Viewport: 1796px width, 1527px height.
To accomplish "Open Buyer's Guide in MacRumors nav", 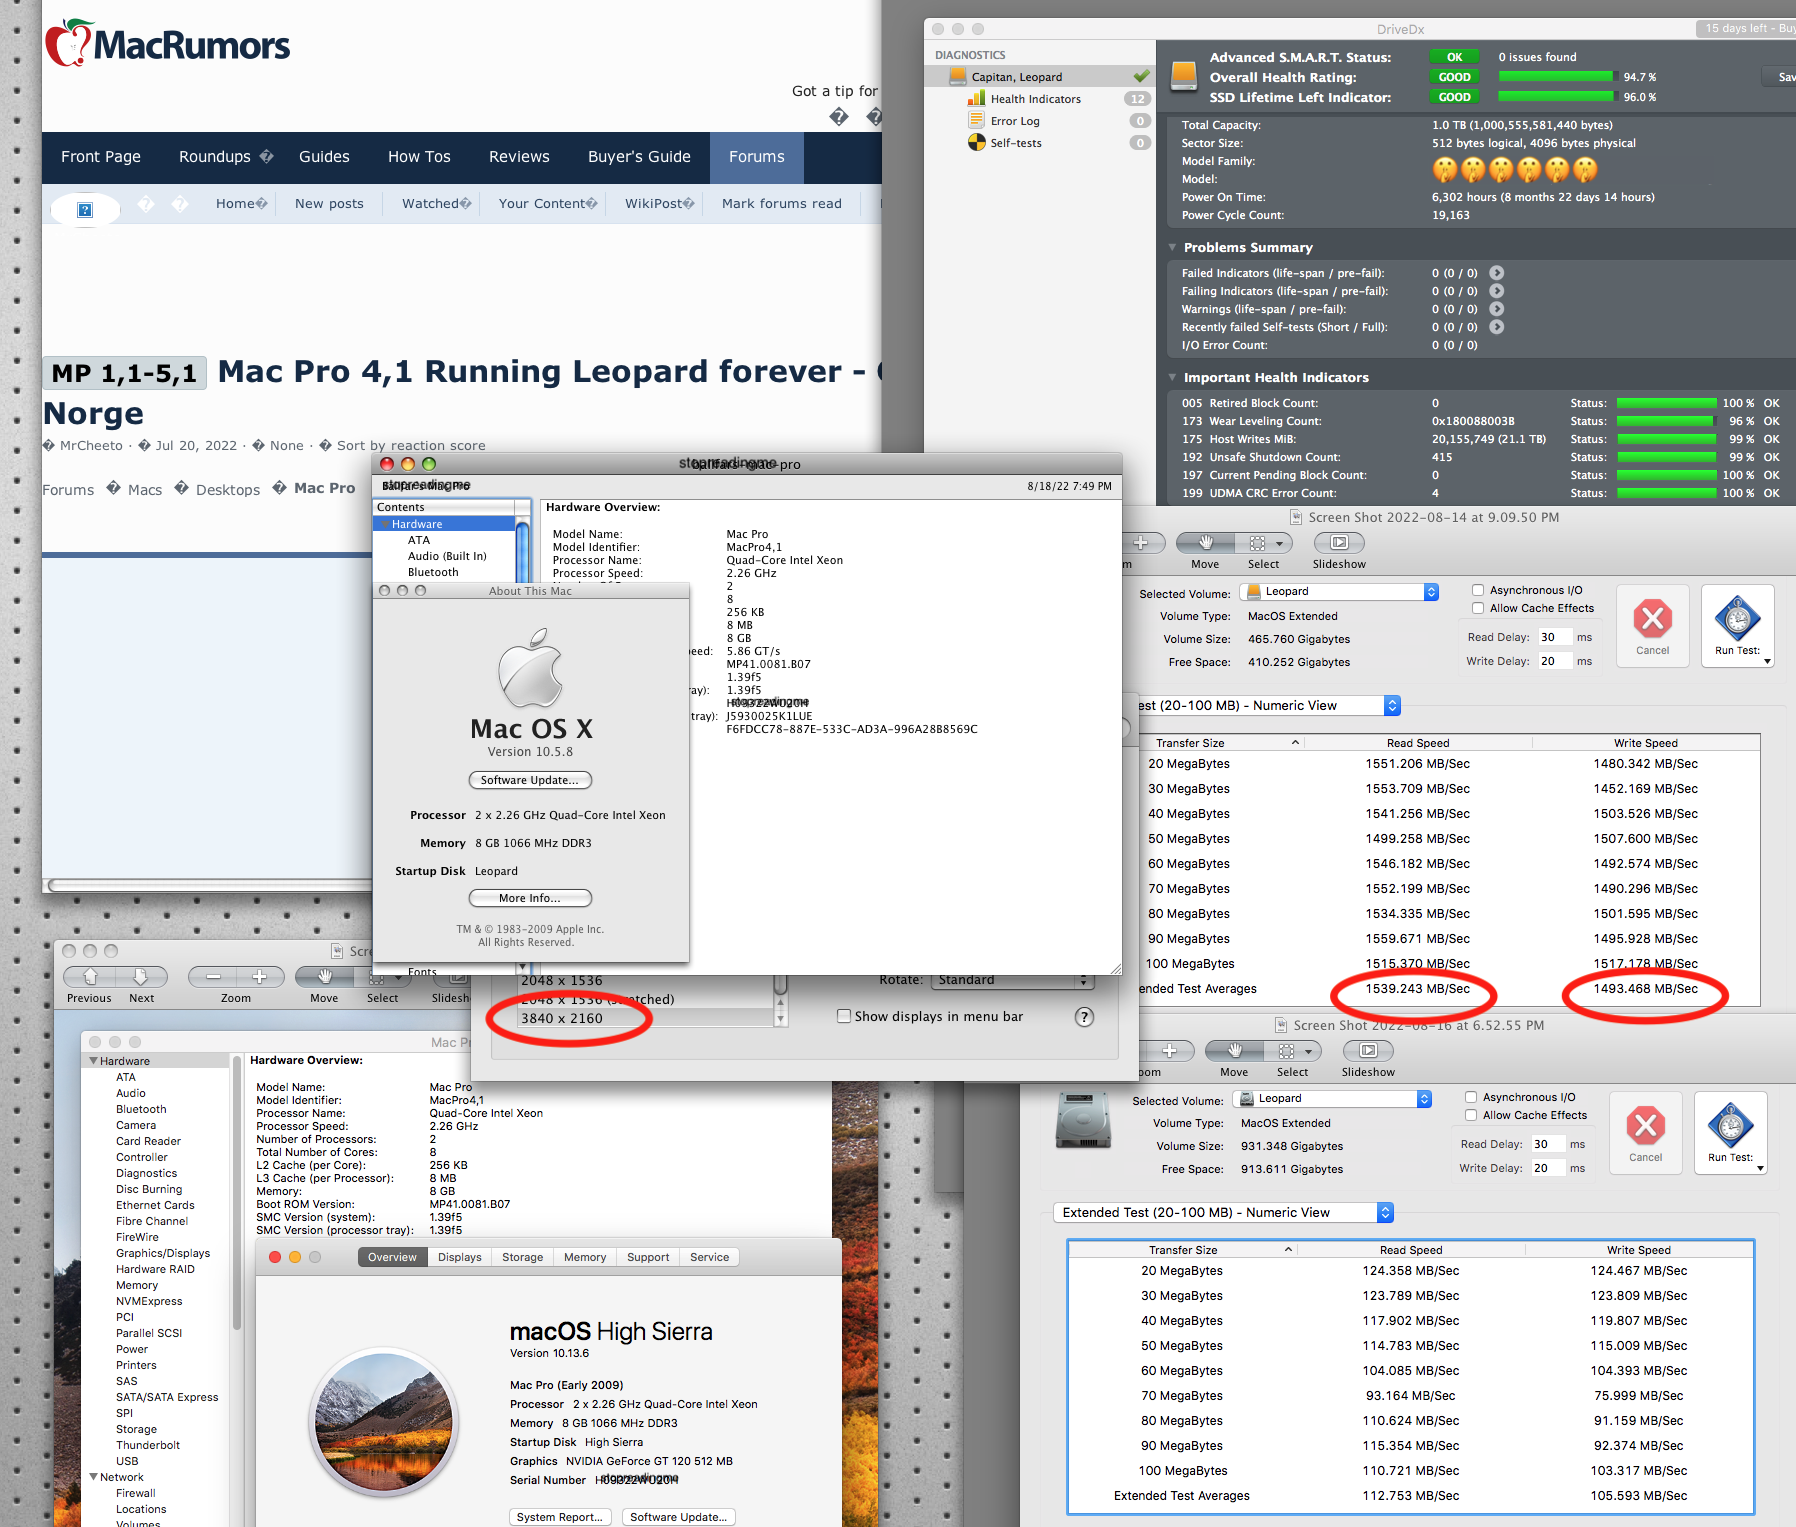I will pyautogui.click(x=639, y=157).
